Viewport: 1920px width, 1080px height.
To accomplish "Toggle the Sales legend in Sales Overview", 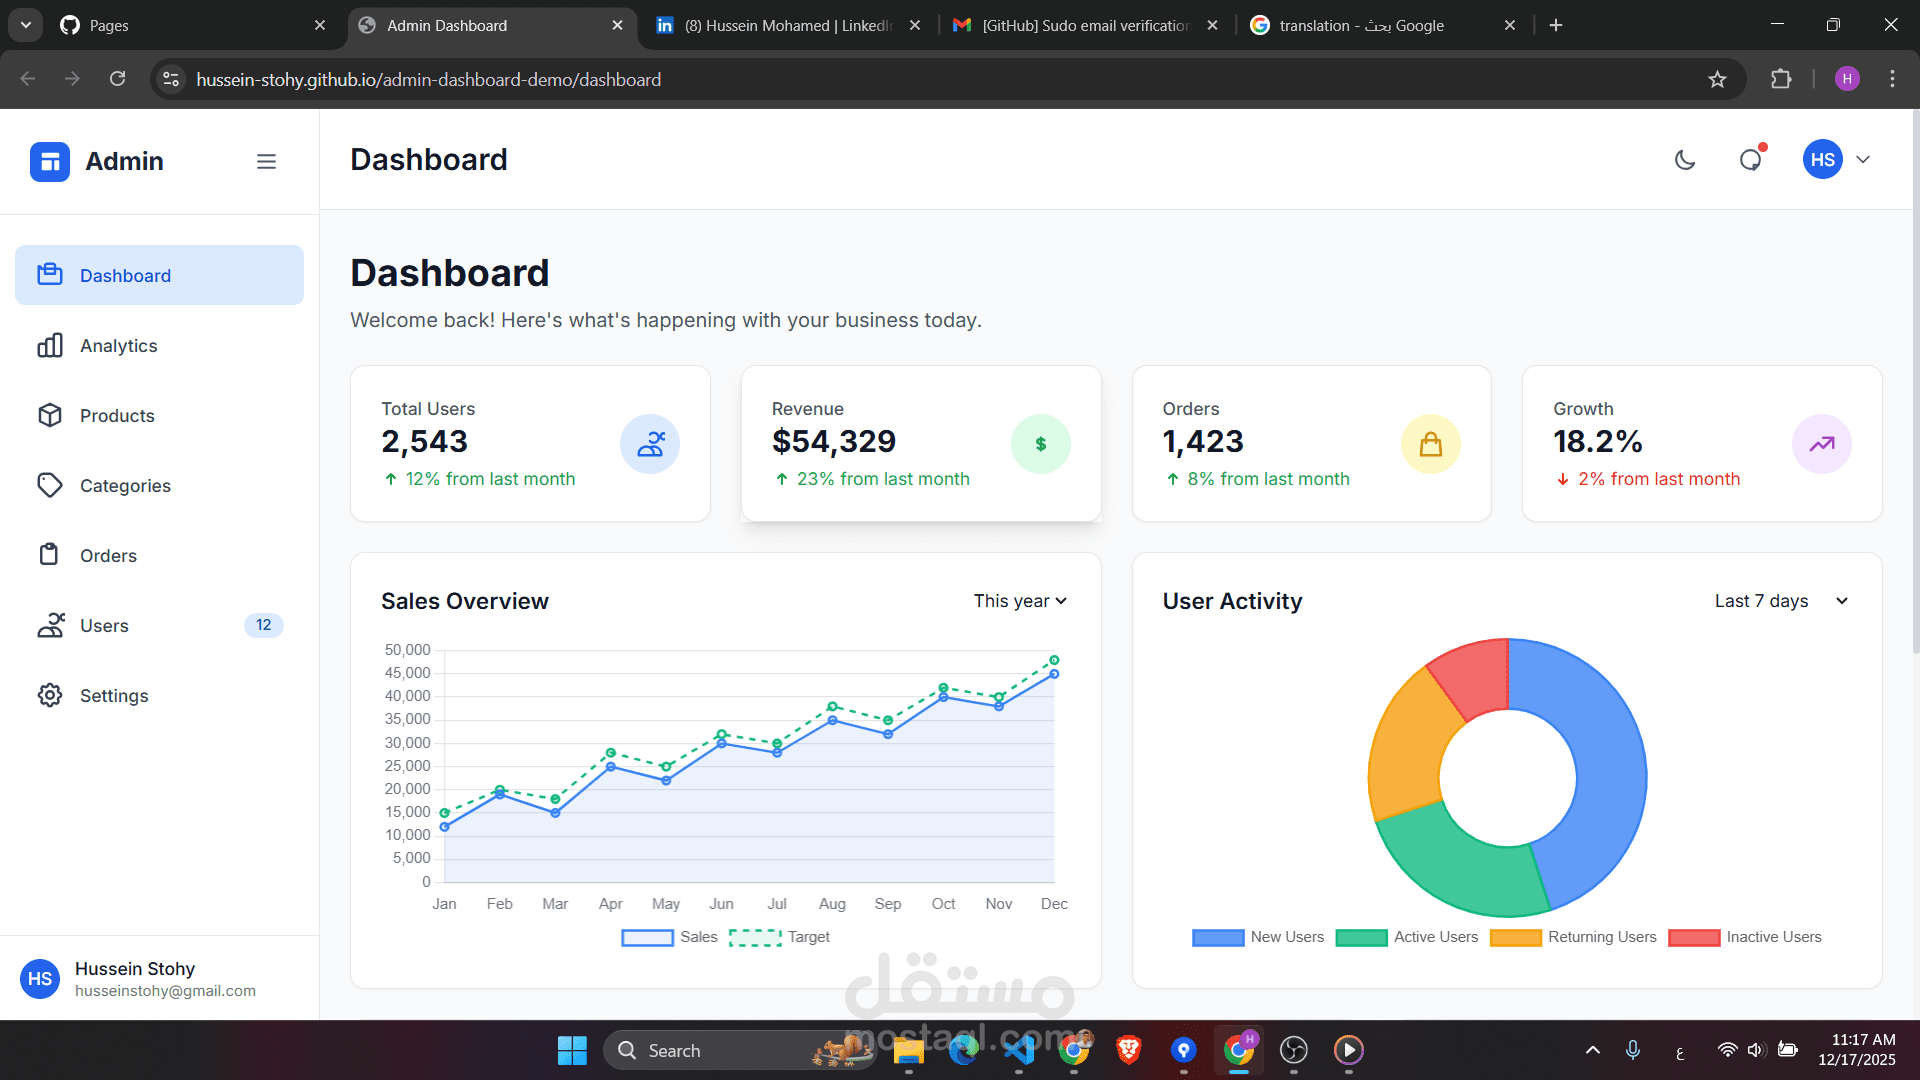I will pyautogui.click(x=670, y=937).
